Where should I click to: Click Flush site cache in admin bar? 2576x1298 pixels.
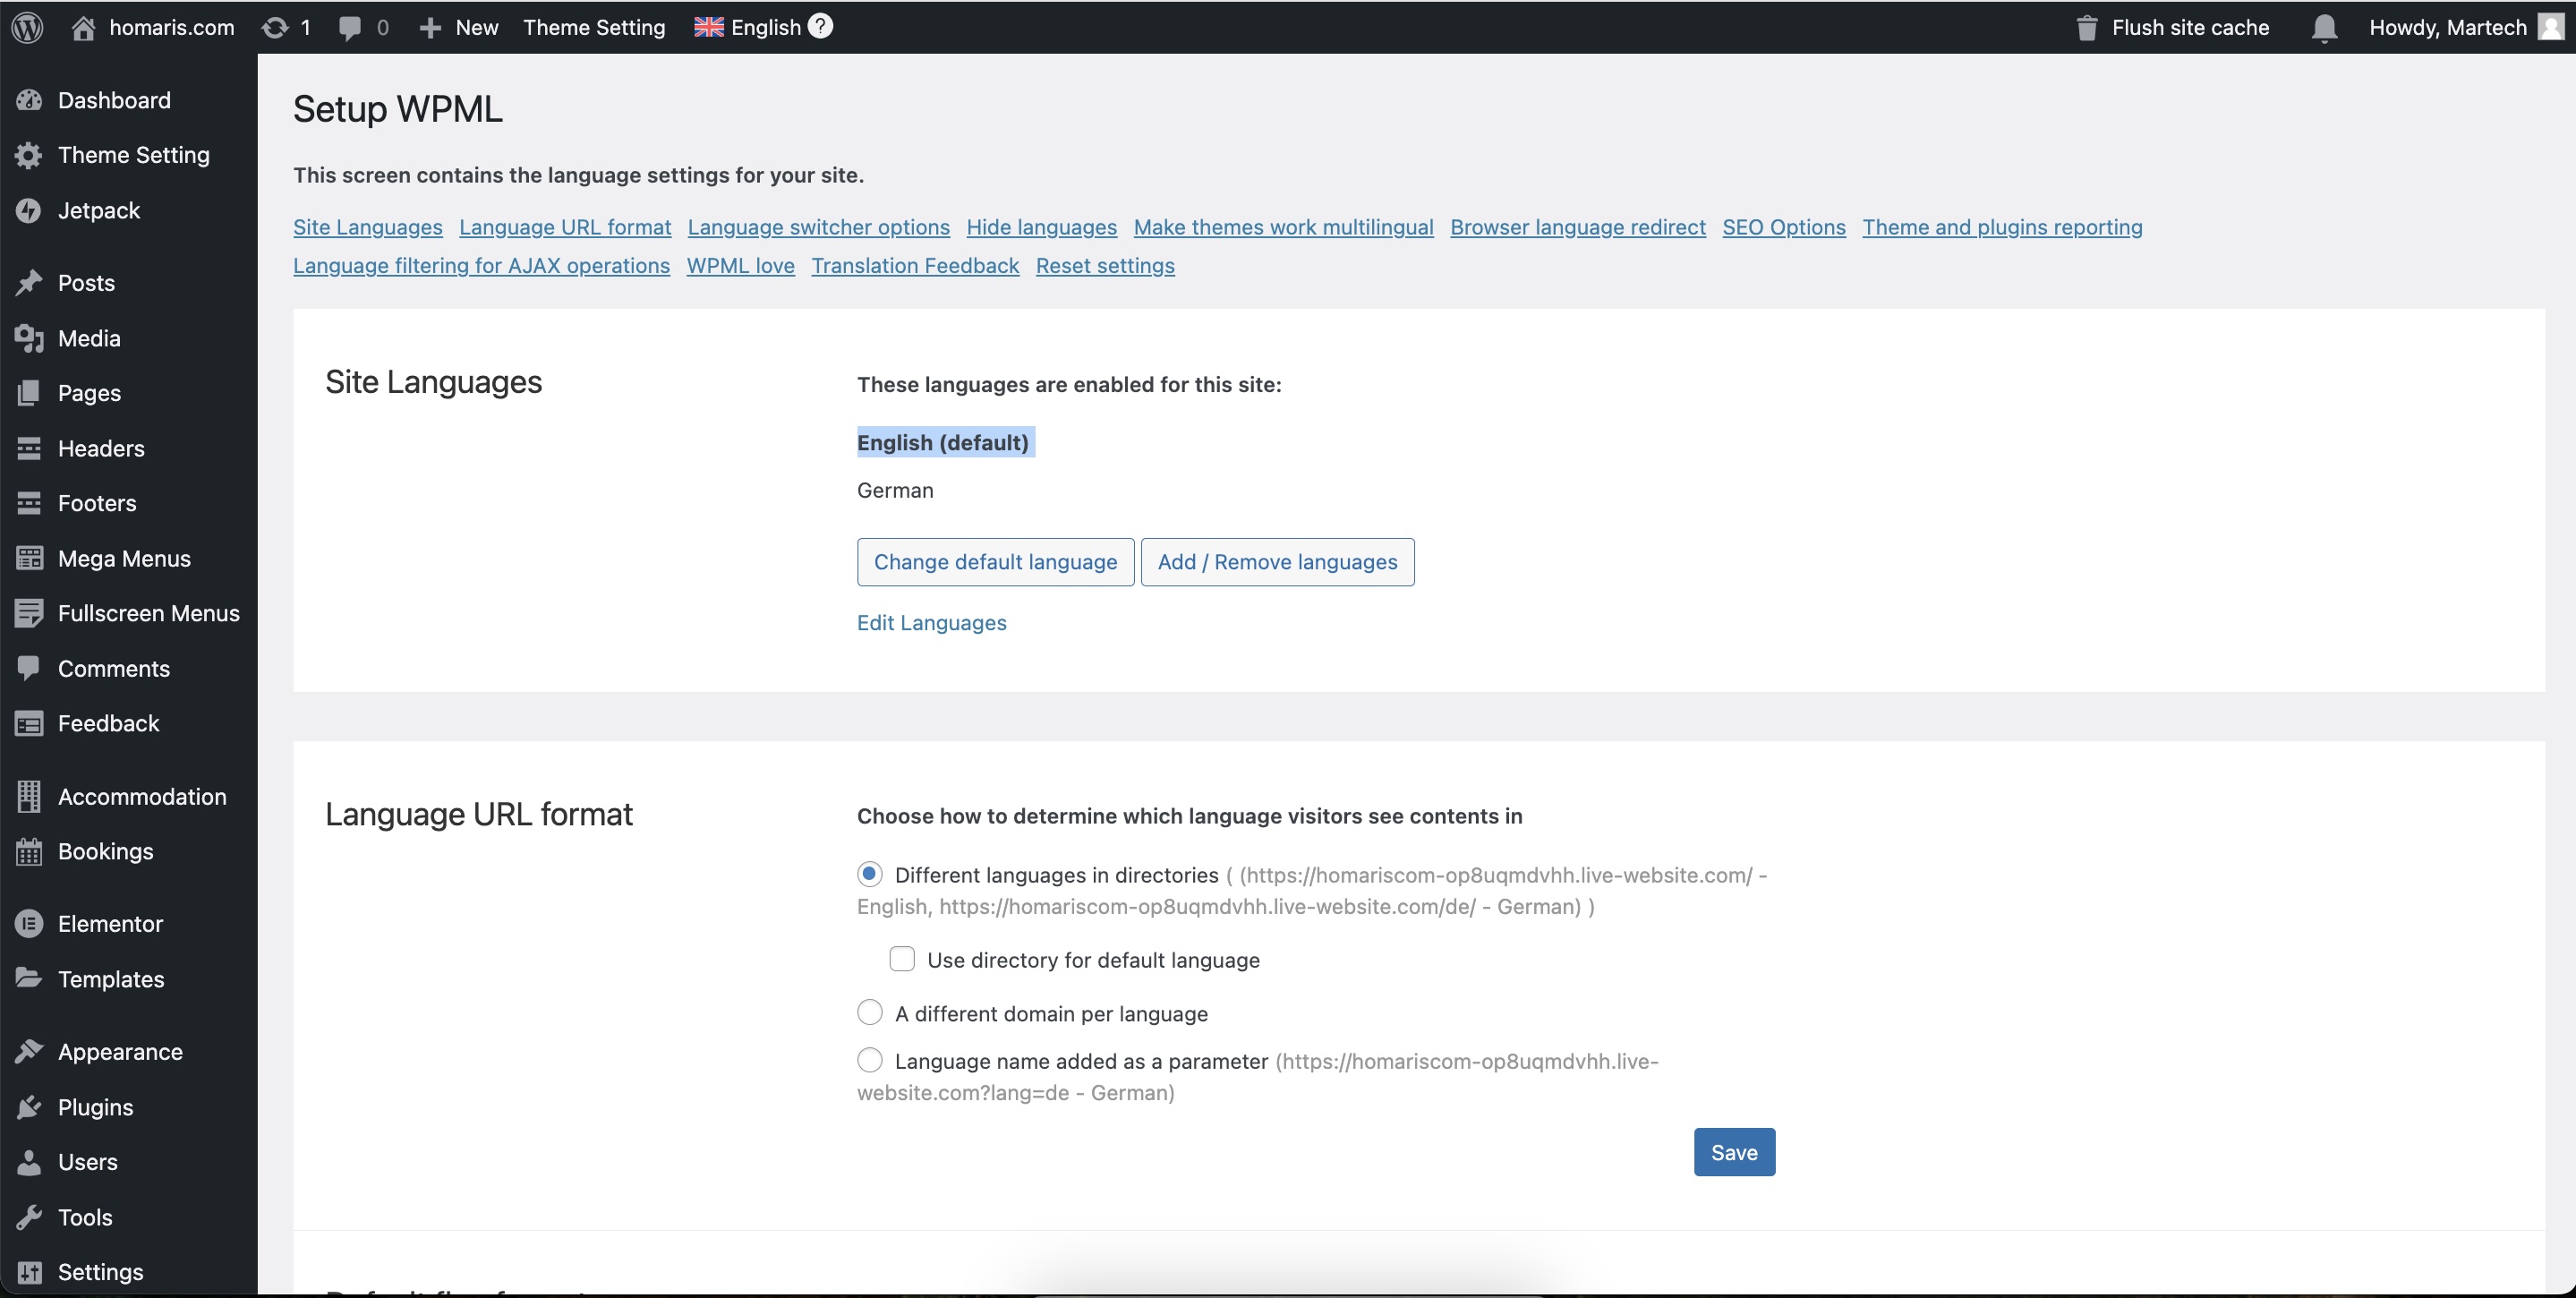click(x=2172, y=28)
